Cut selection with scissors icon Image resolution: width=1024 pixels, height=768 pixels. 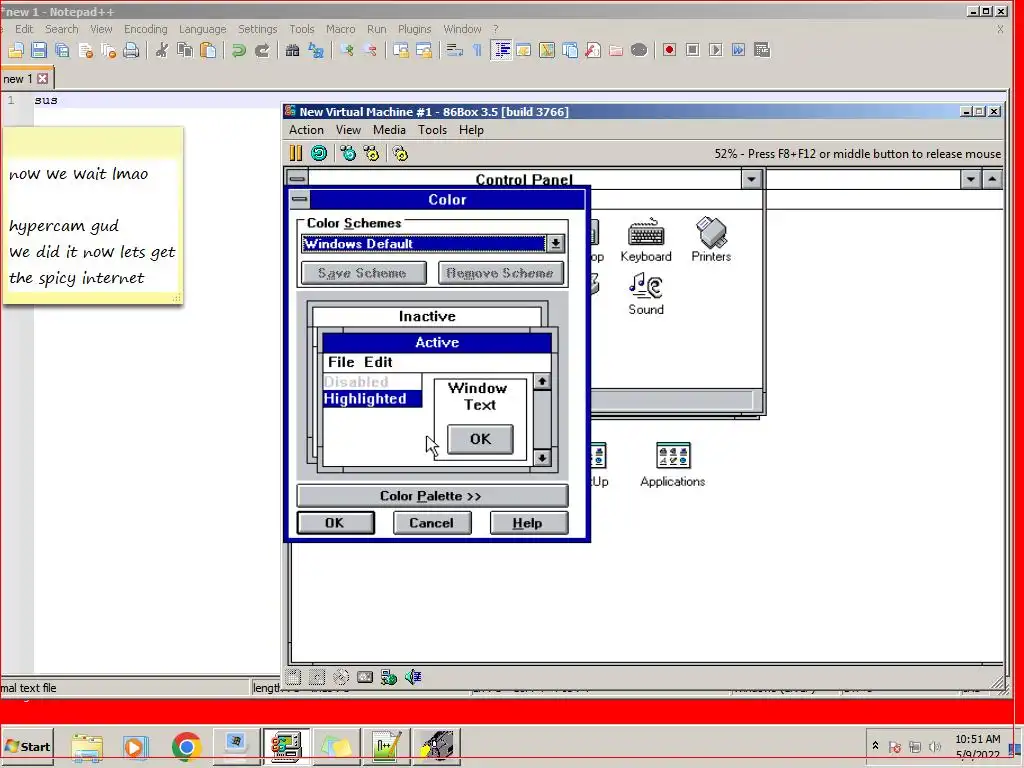coord(161,50)
